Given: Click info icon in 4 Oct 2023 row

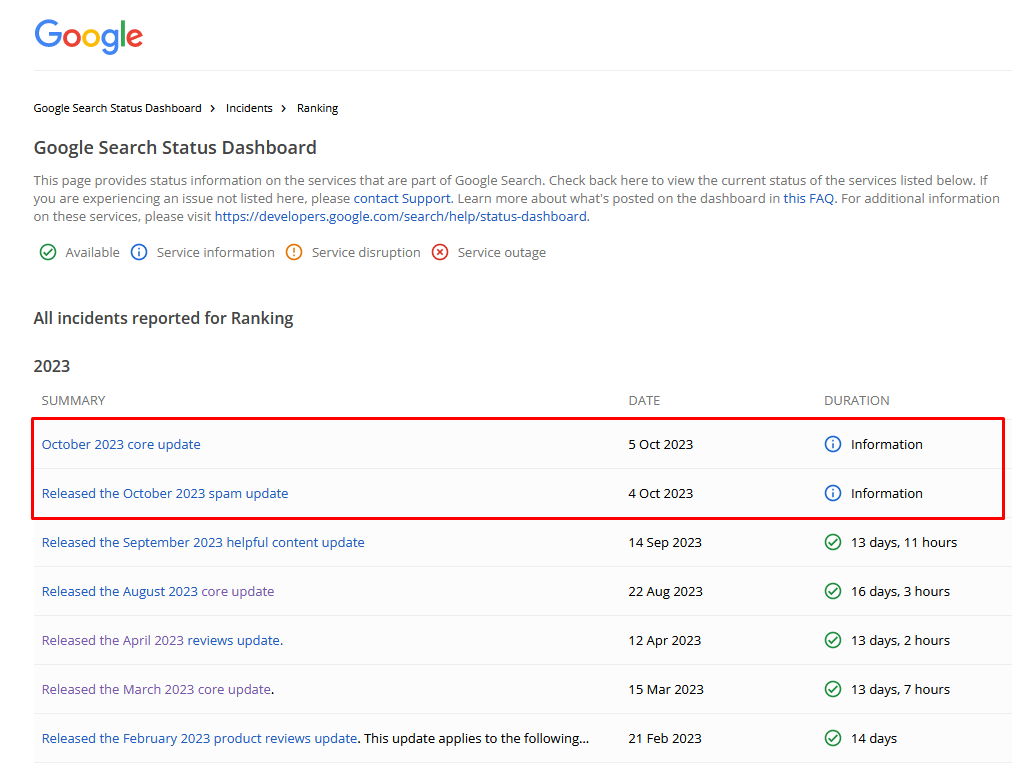Looking at the screenshot, I should coord(833,493).
